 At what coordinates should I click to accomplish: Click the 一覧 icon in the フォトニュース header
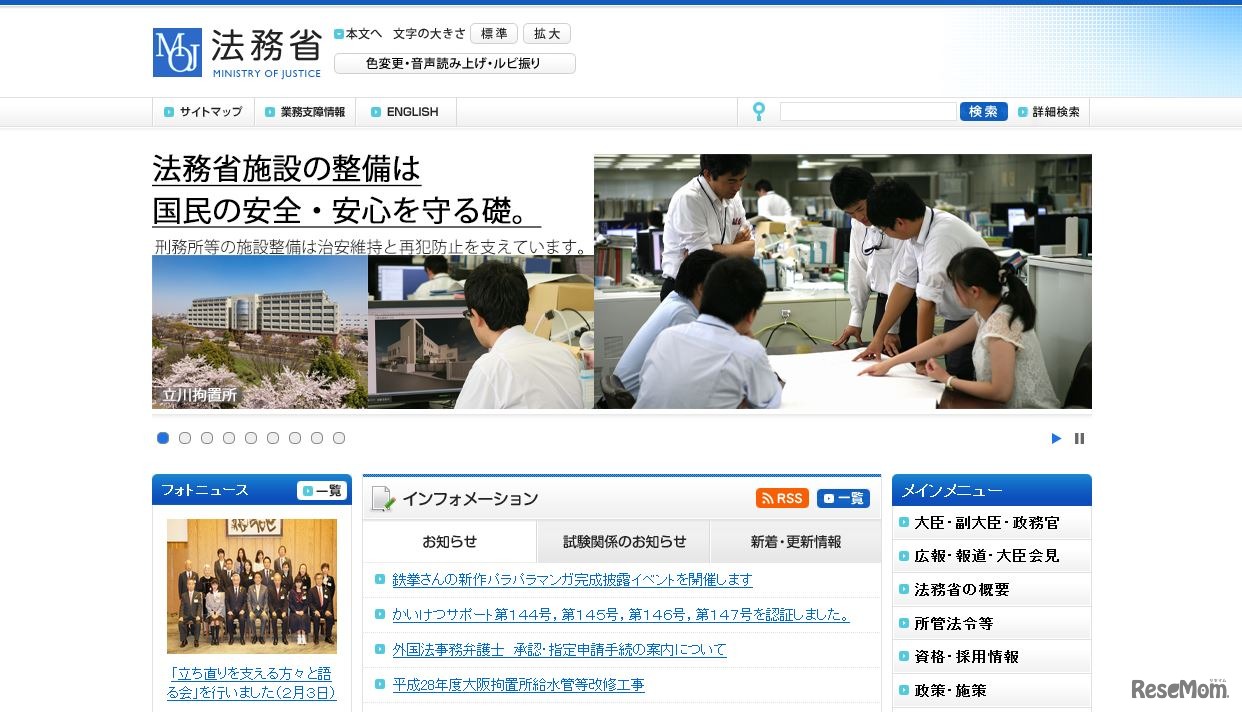point(321,490)
